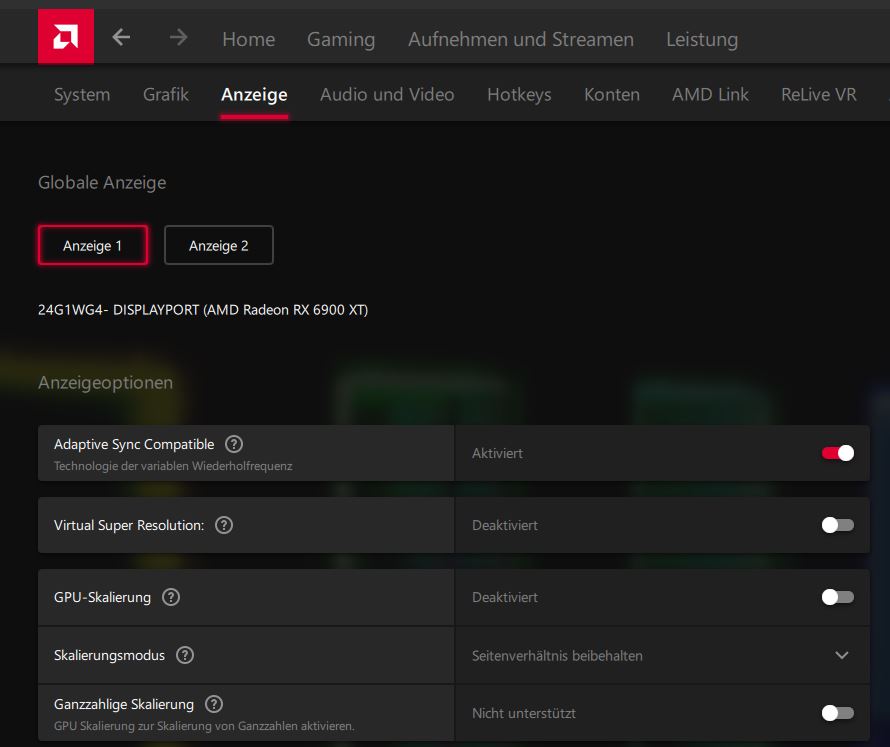Select the Anzeige settings tab

click(254, 94)
